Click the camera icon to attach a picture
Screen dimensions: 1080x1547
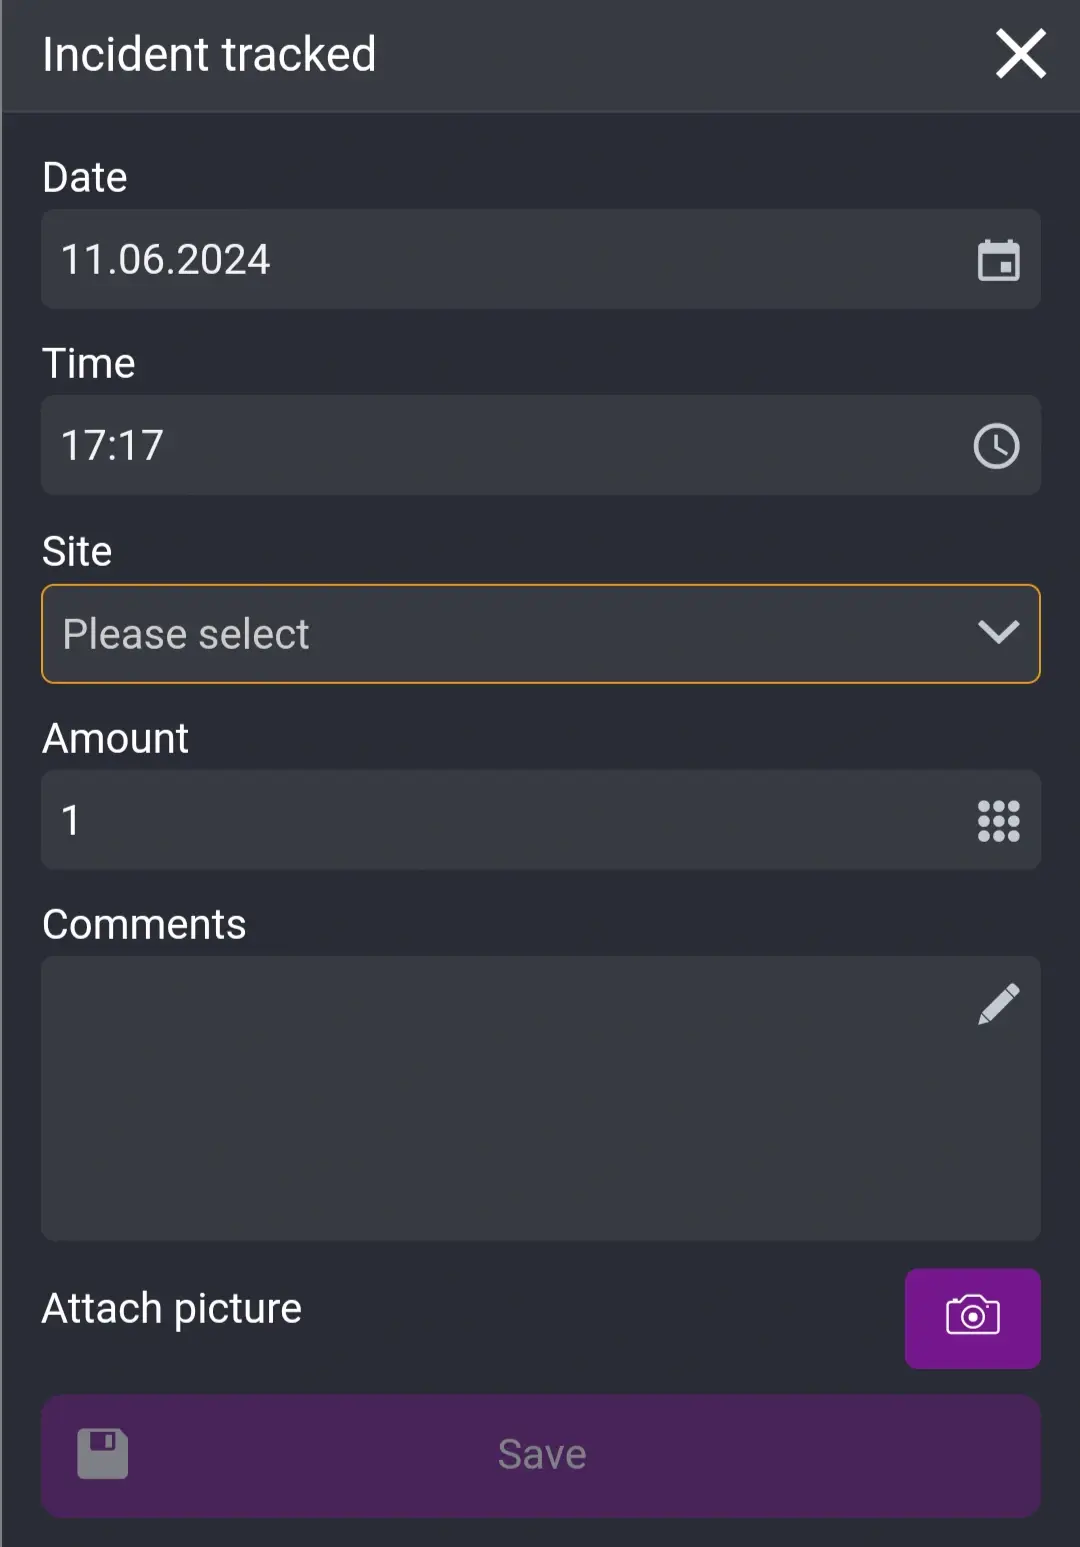pos(971,1318)
